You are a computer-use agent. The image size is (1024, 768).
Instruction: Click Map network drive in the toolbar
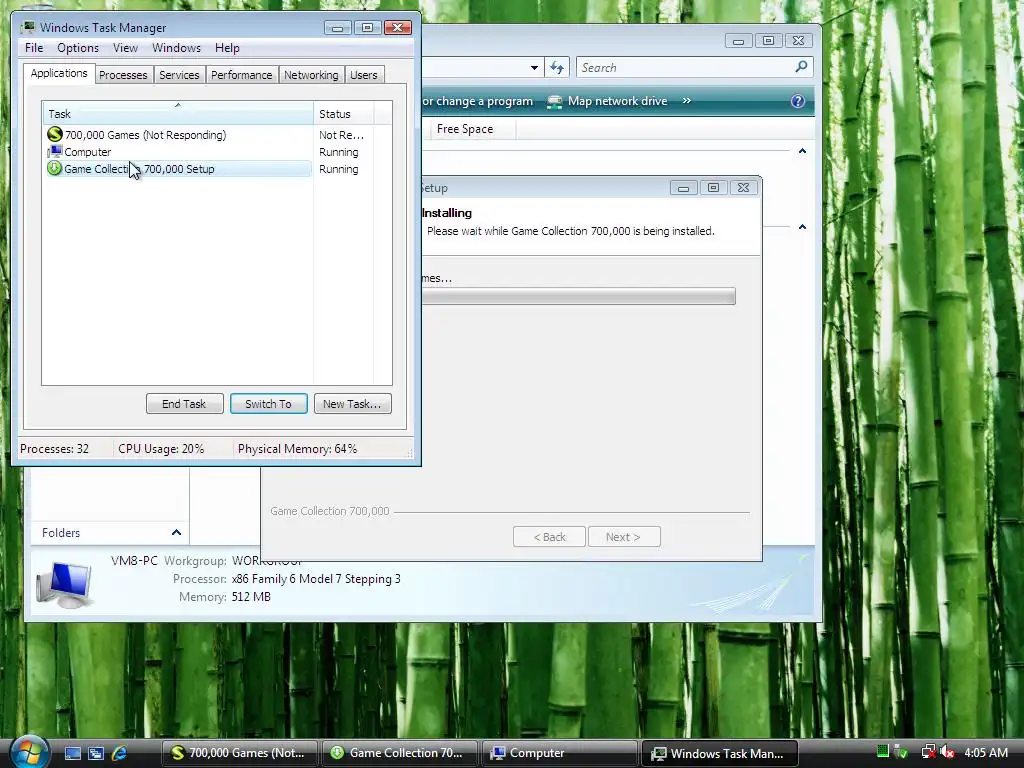[x=608, y=101]
